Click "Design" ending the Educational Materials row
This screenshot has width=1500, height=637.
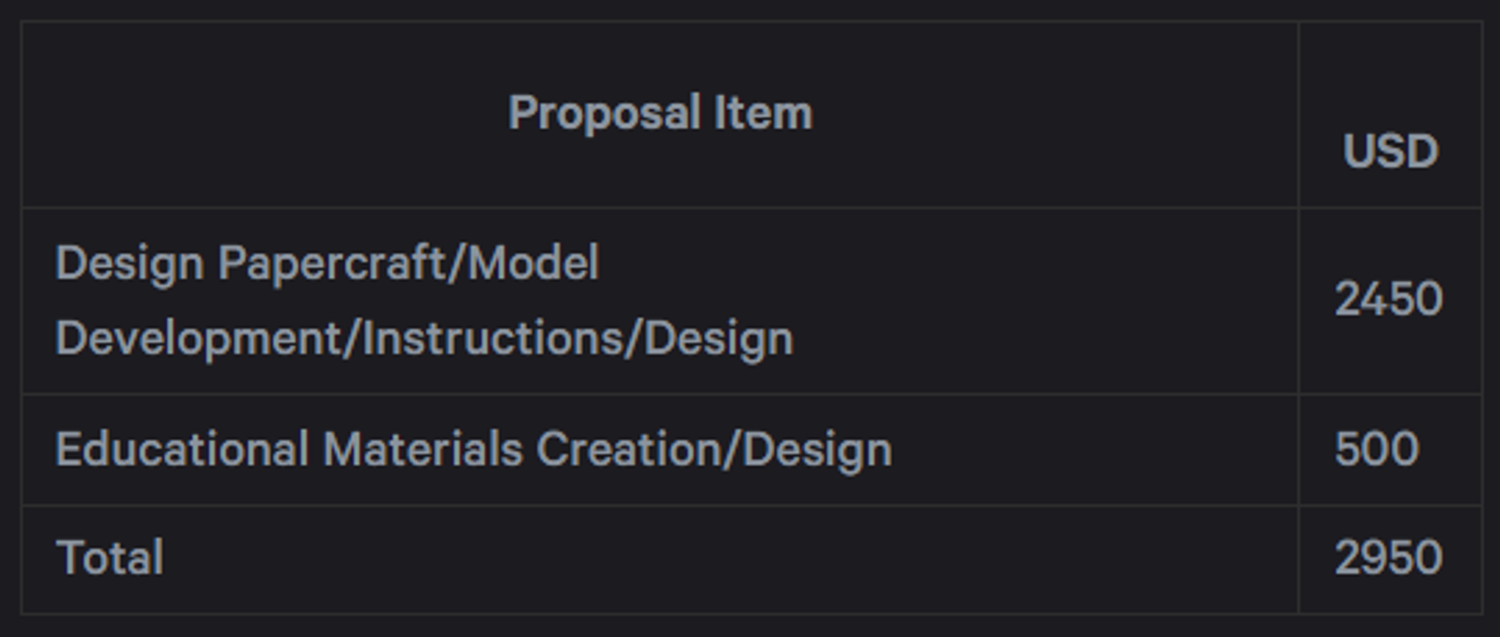[x=817, y=450]
